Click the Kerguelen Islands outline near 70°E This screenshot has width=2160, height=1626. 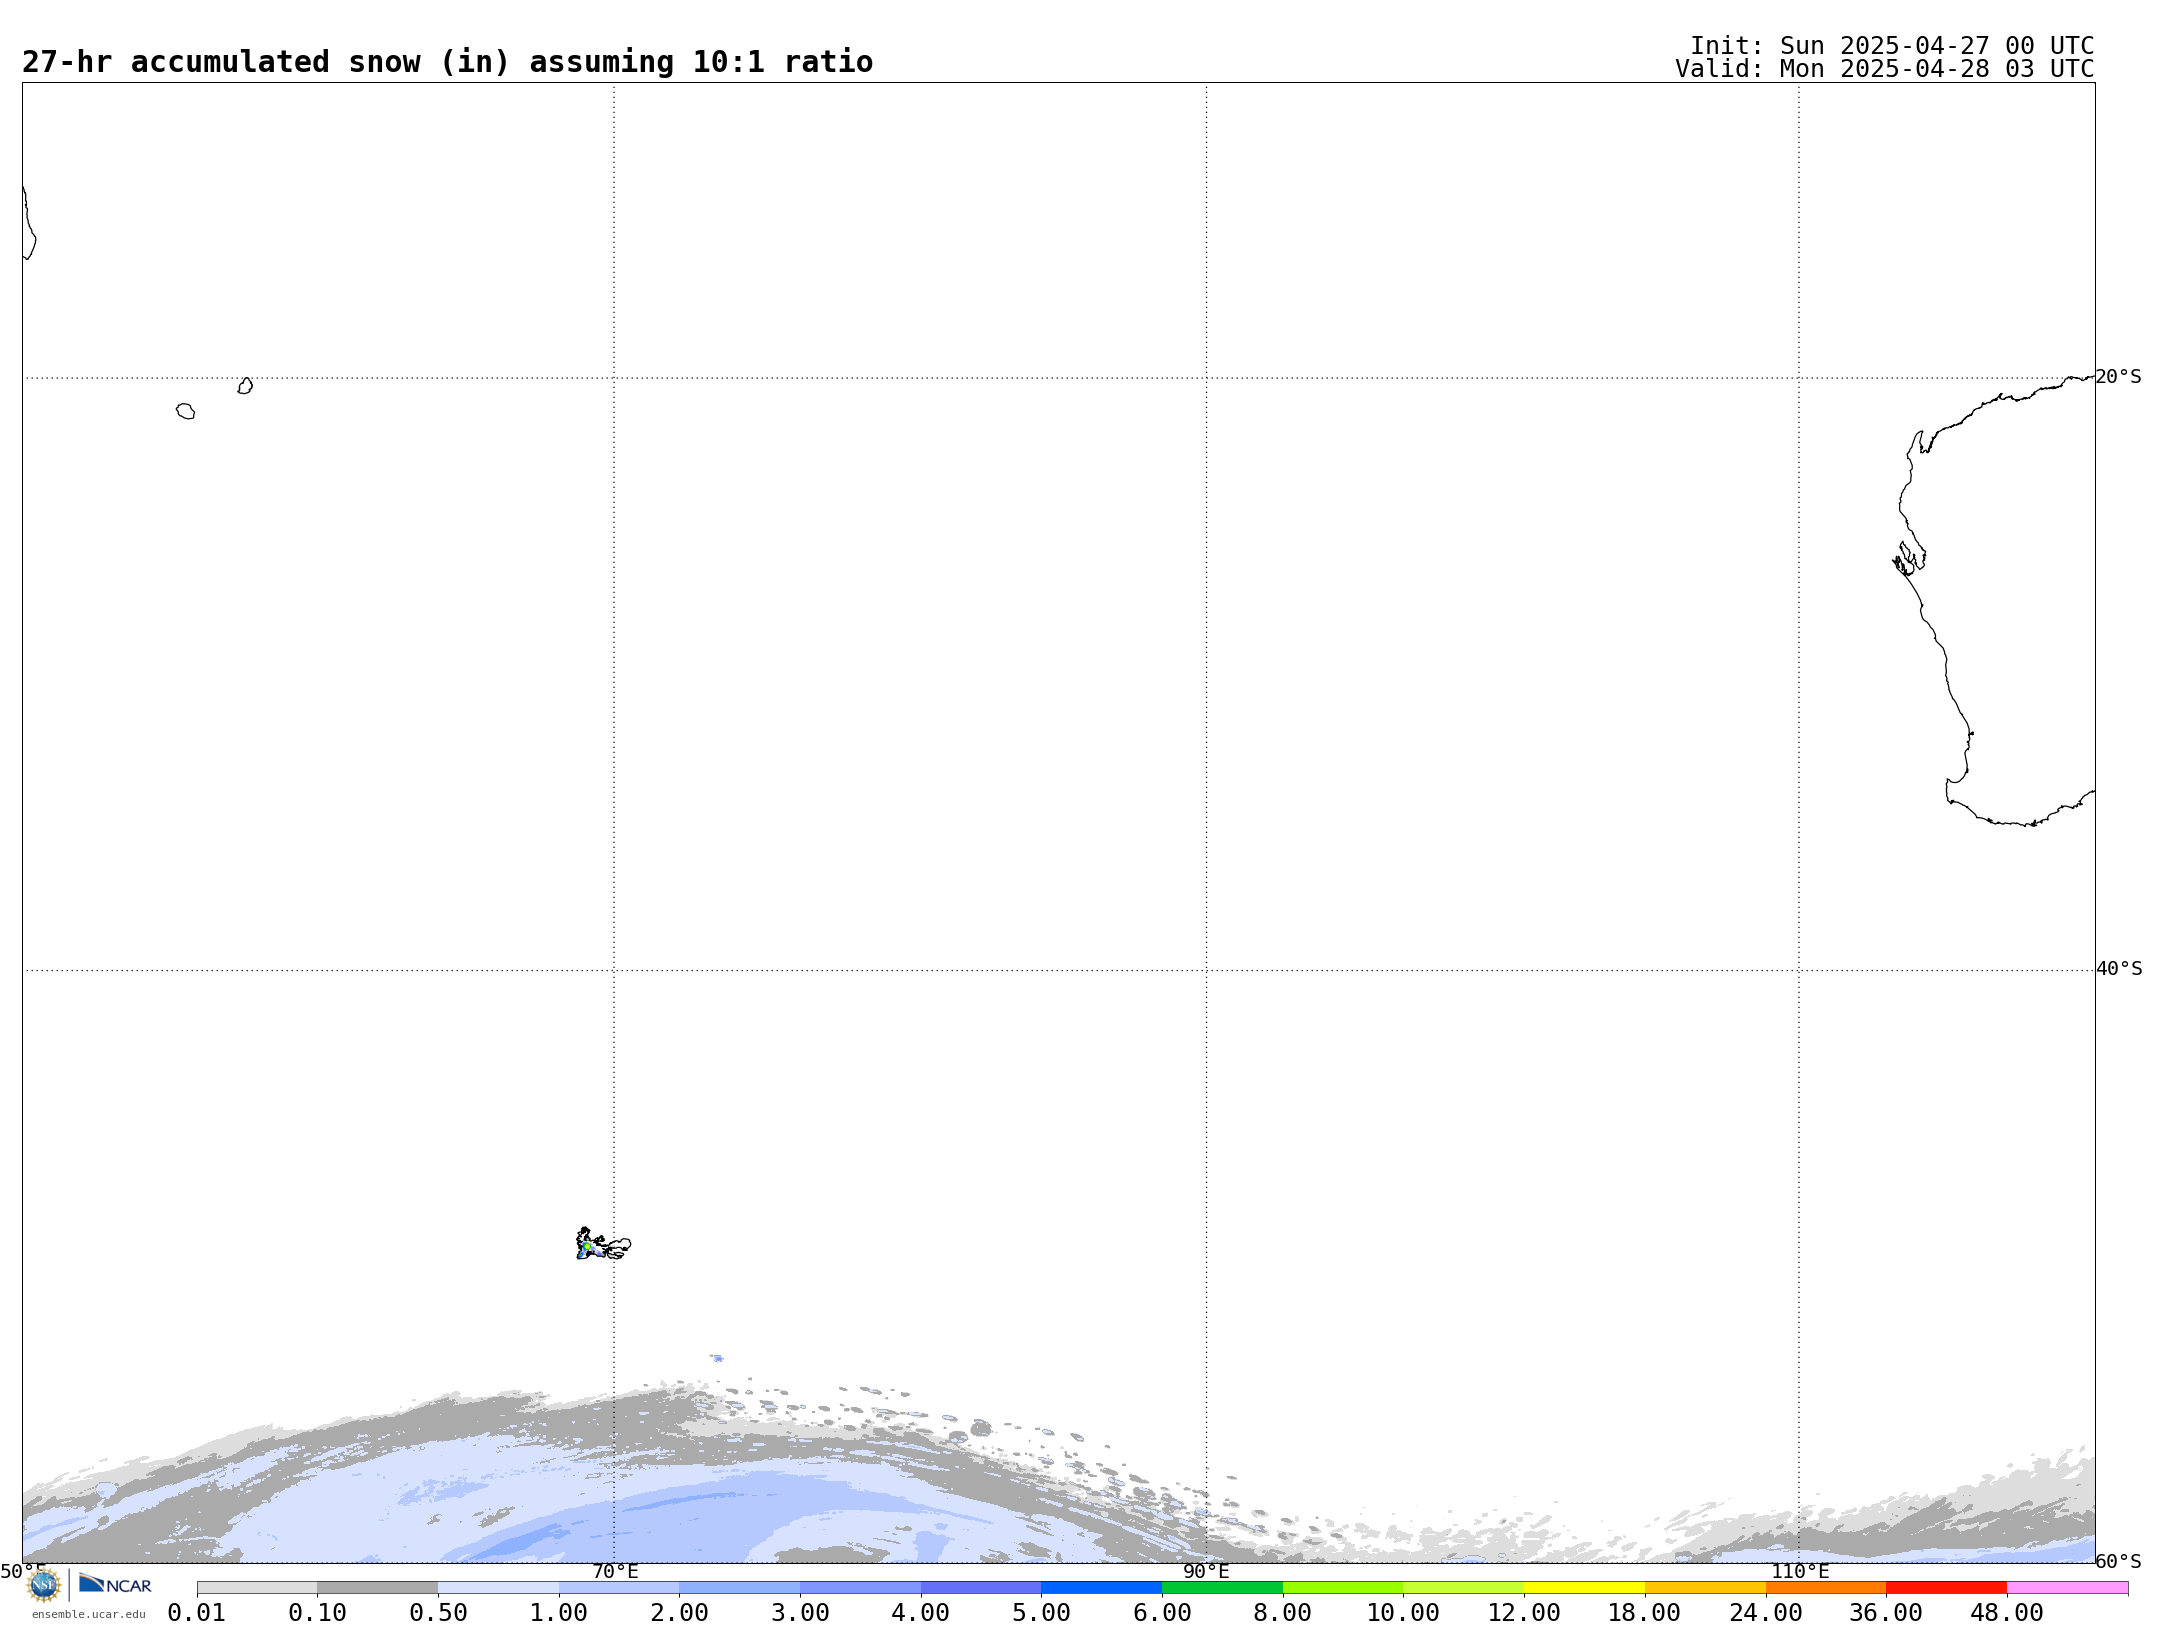(603, 1245)
